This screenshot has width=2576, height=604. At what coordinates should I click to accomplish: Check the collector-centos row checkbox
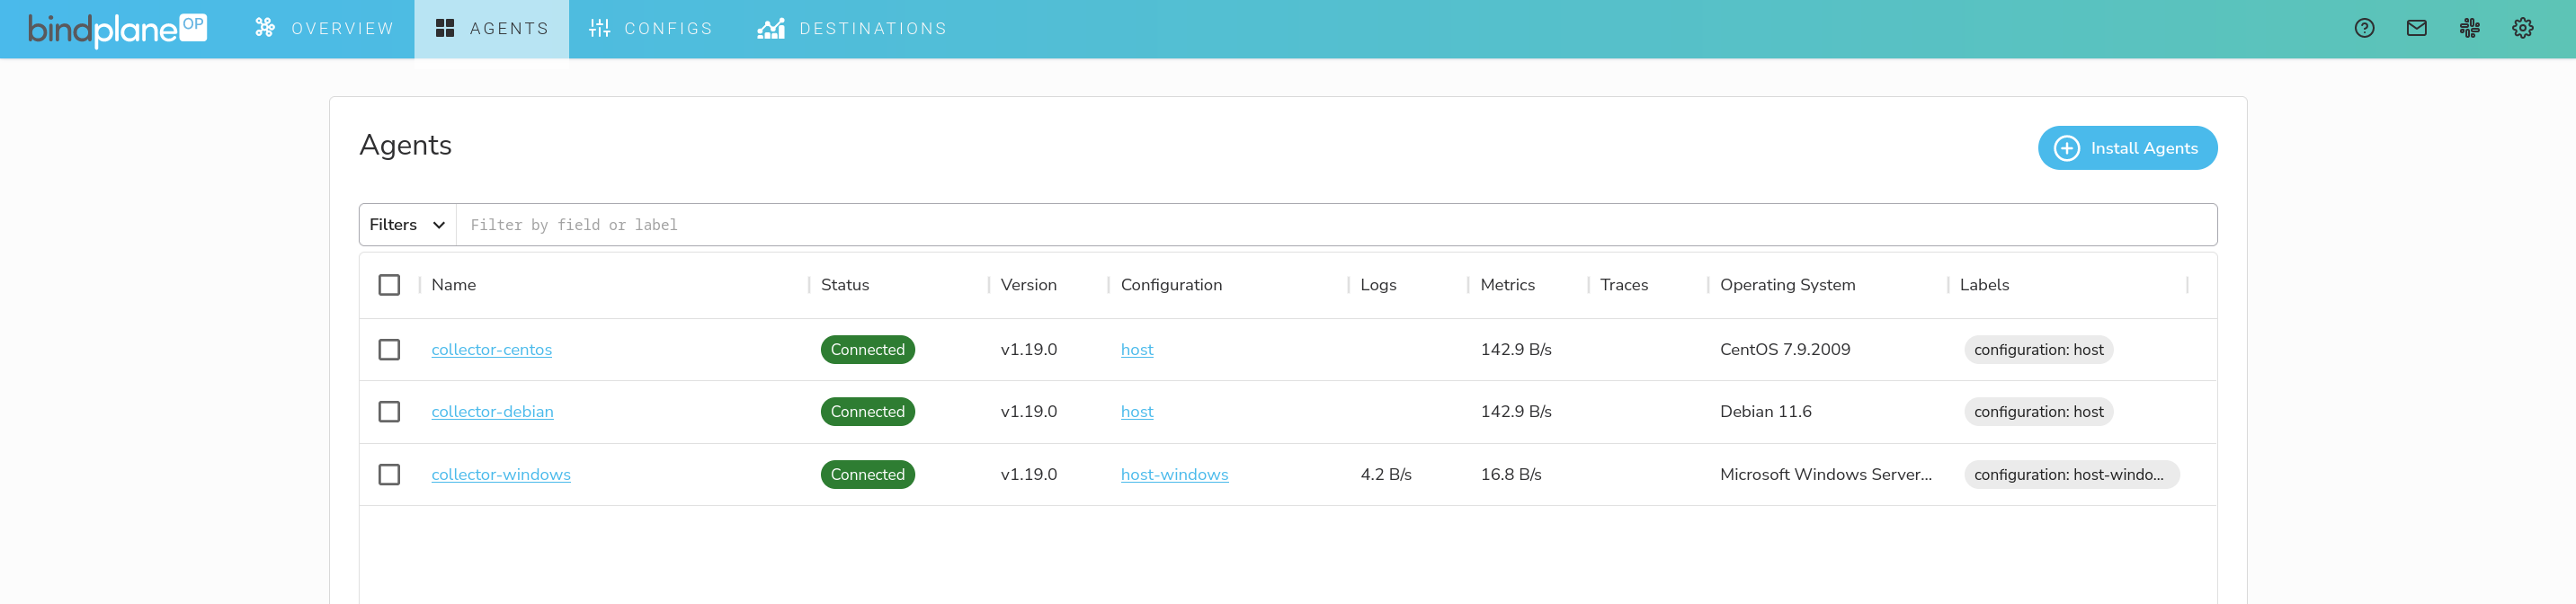point(389,350)
